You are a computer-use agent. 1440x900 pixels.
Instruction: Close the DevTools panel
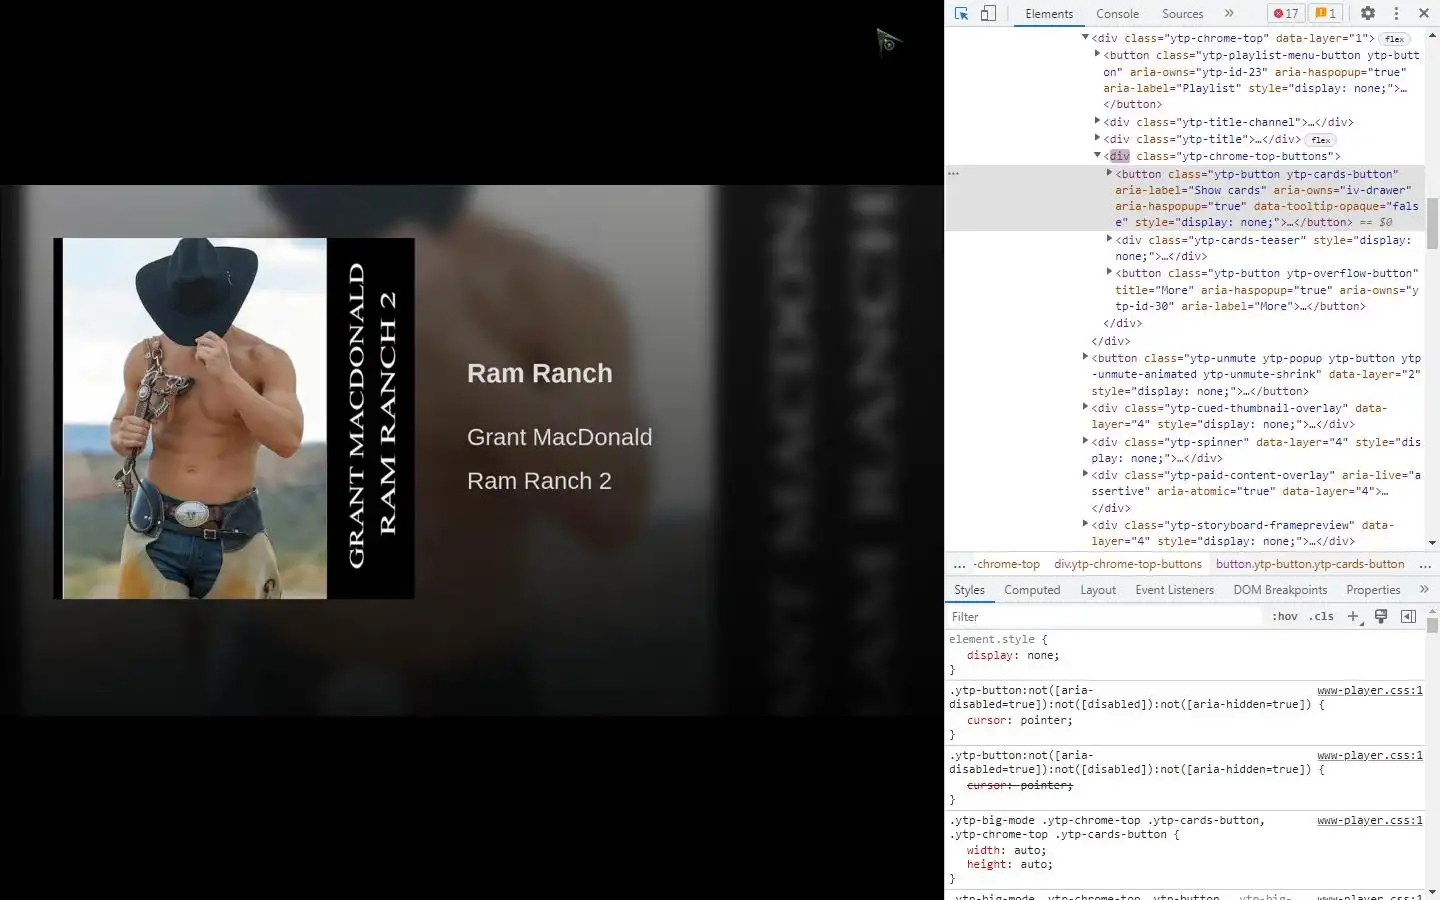(x=1424, y=13)
